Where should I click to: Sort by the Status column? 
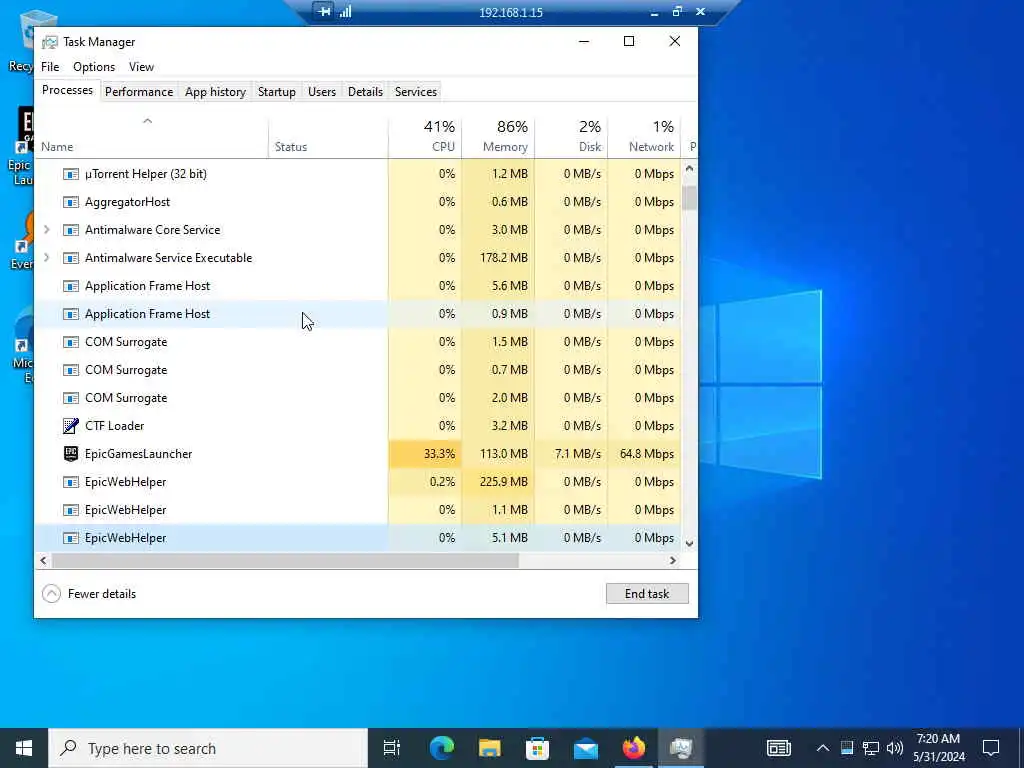[x=328, y=137]
